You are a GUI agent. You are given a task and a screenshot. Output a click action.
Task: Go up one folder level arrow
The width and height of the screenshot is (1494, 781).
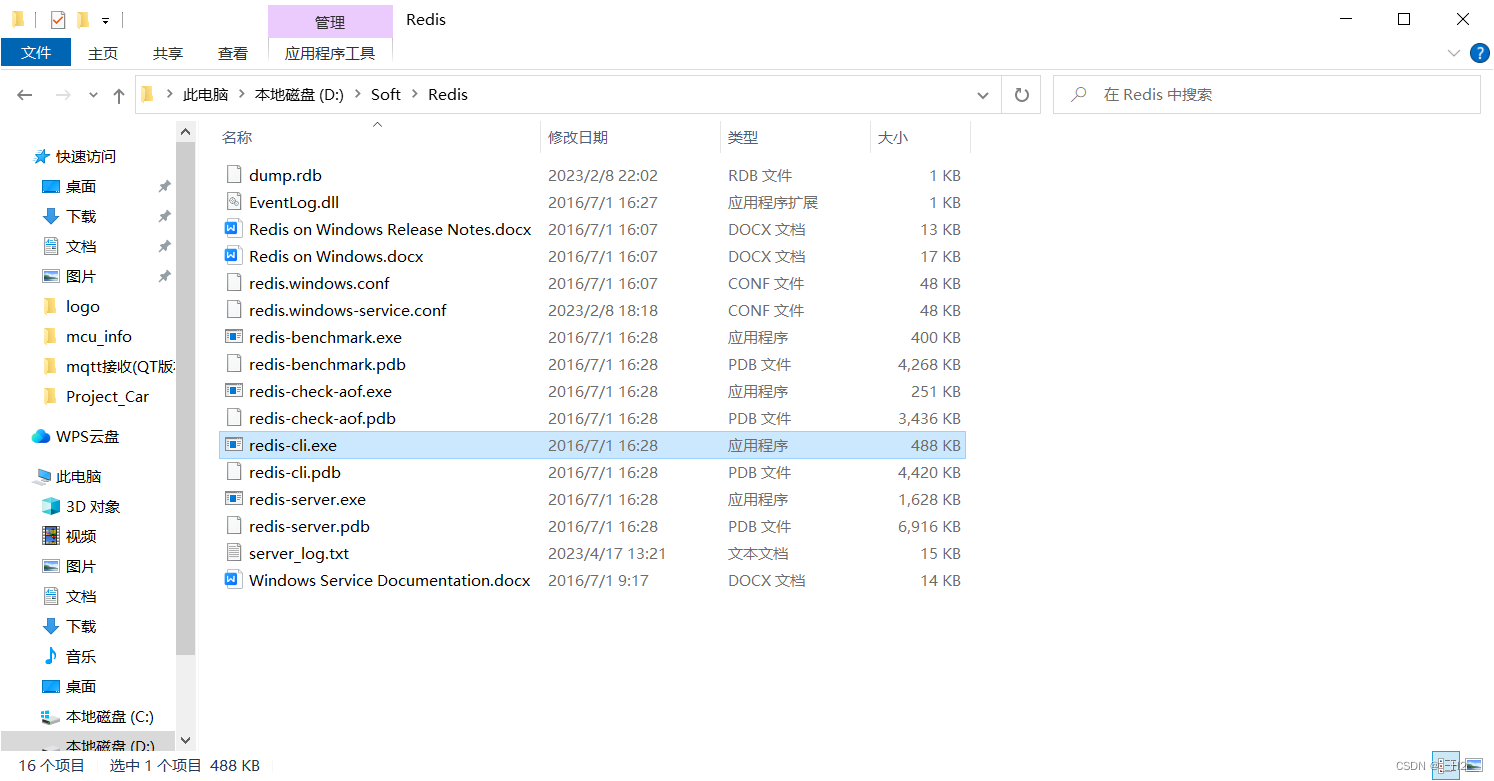point(119,95)
